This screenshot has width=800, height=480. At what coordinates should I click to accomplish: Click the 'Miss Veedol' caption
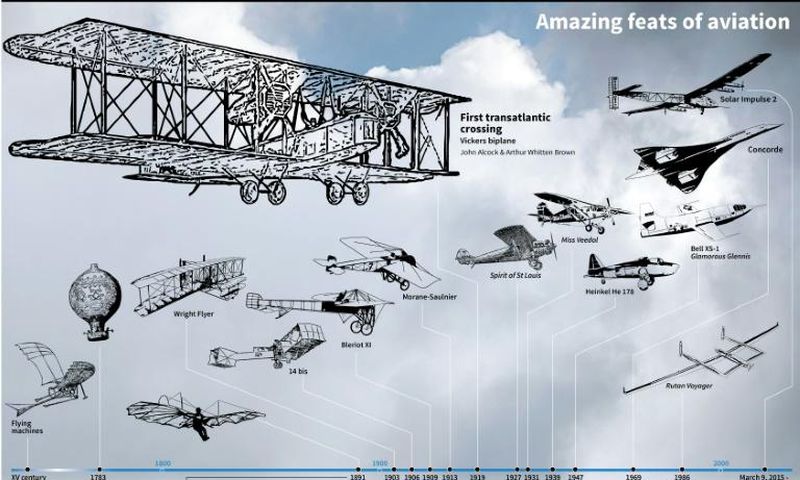click(x=579, y=240)
